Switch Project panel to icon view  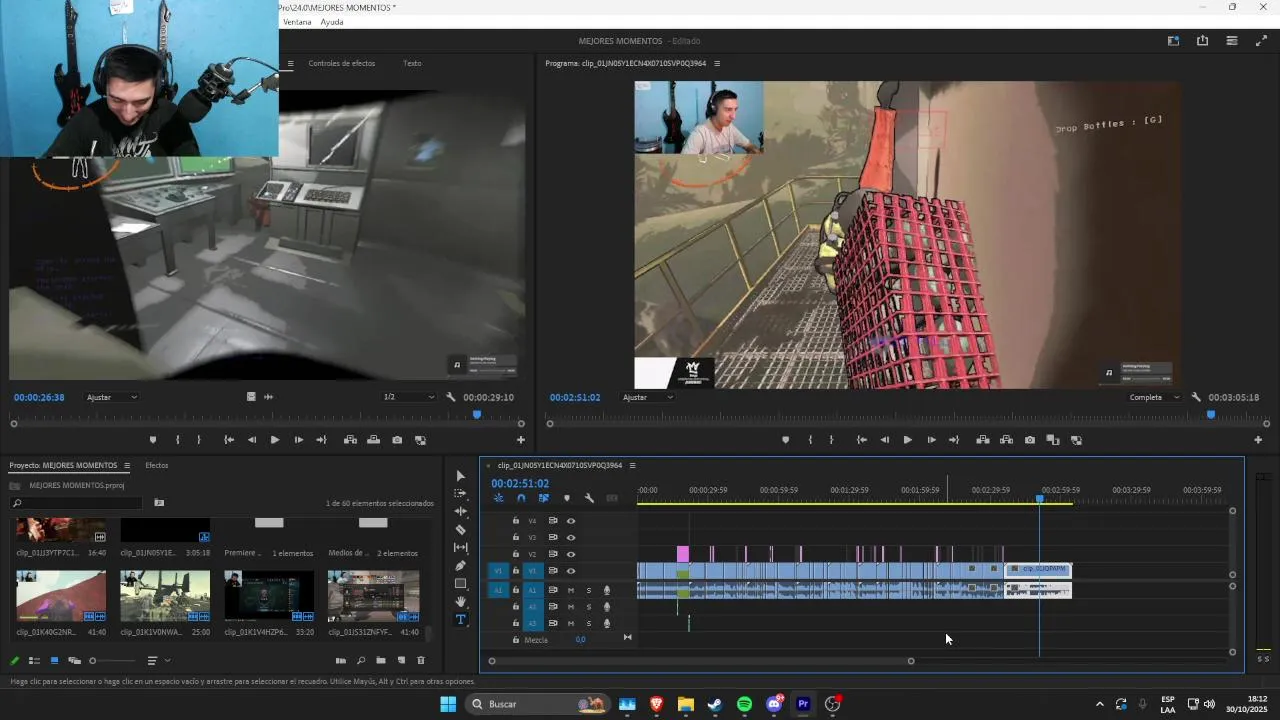point(54,661)
